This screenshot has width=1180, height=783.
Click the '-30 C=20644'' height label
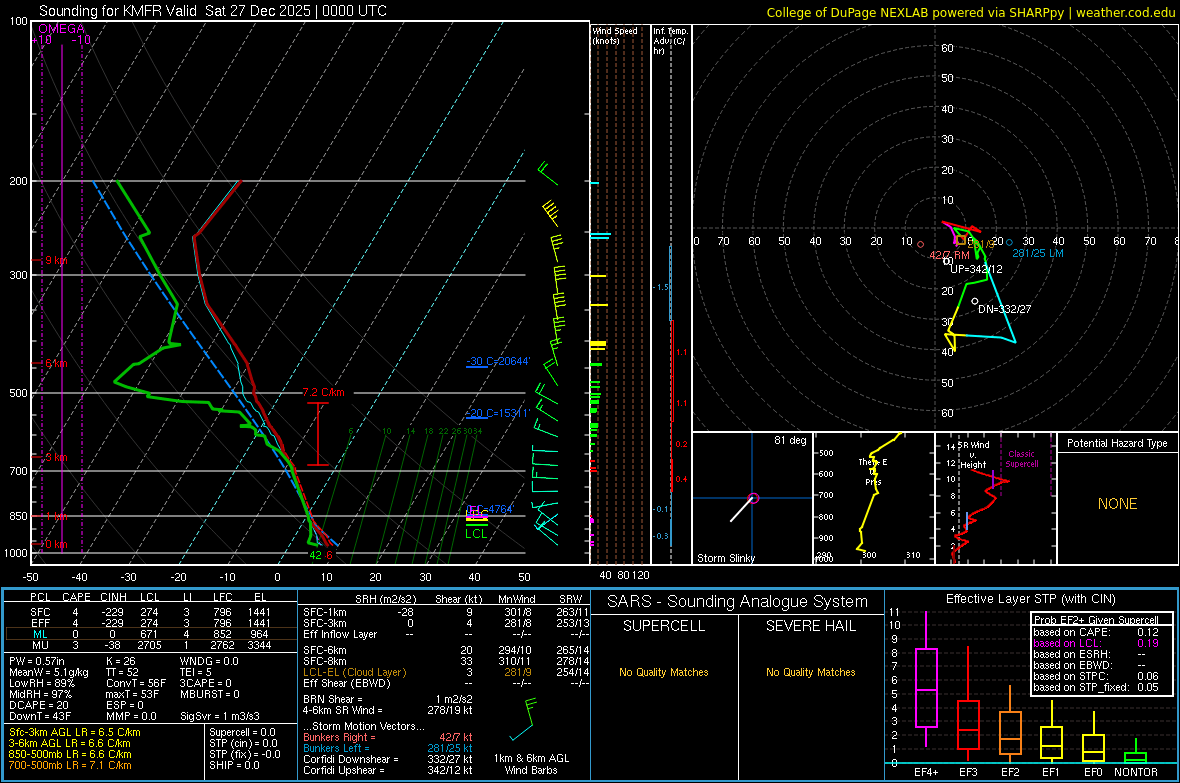[x=498, y=361]
